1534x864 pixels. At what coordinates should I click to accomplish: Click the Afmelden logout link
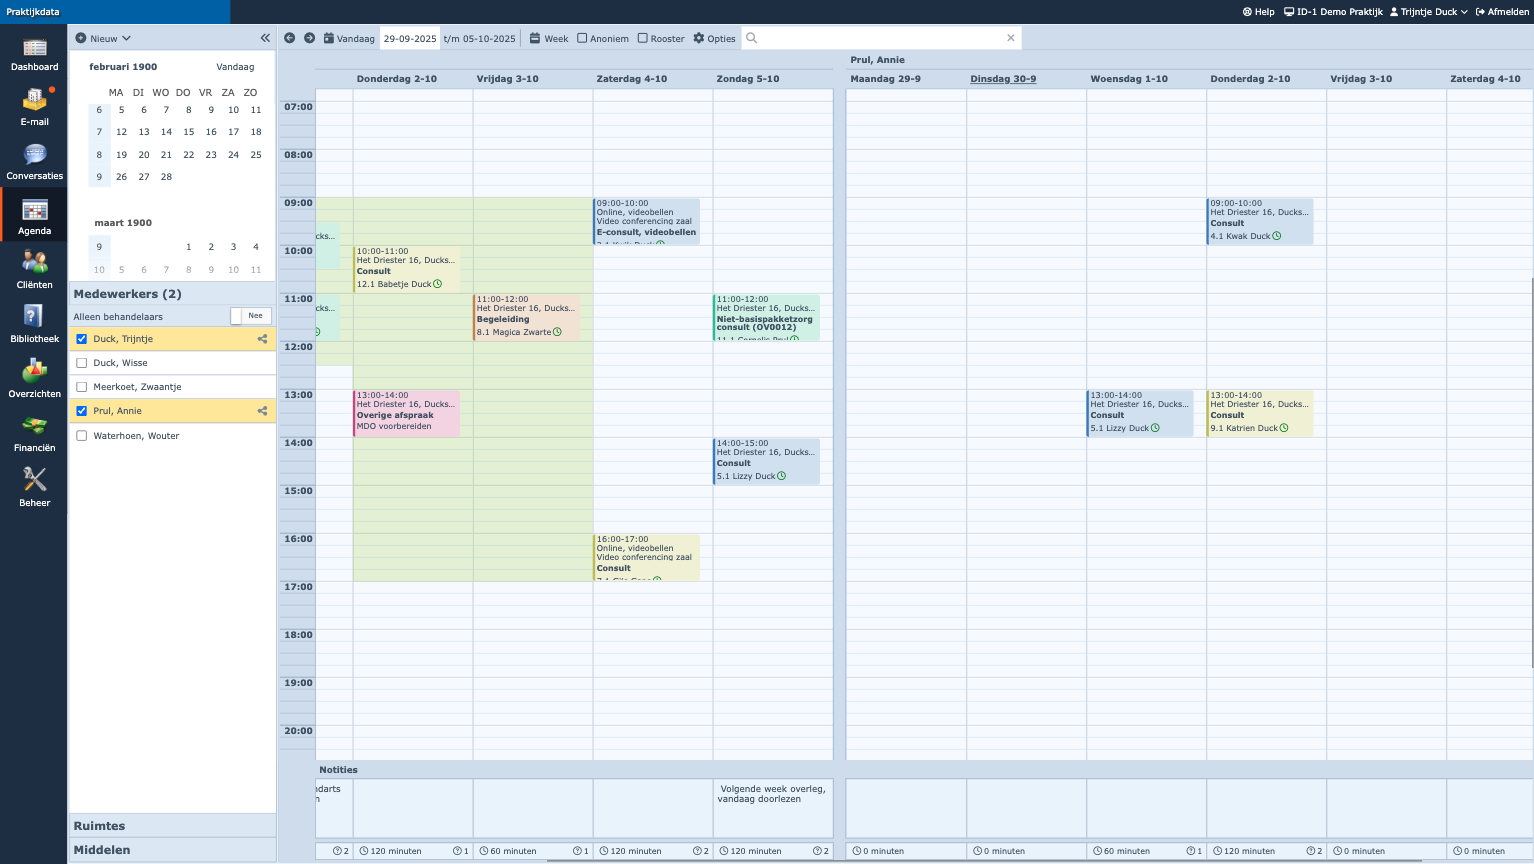[x=1502, y=12]
